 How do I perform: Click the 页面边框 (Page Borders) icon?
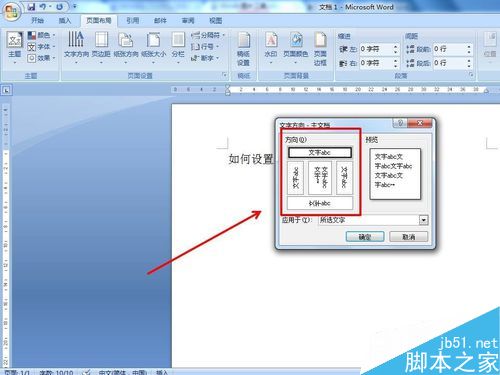tap(320, 49)
